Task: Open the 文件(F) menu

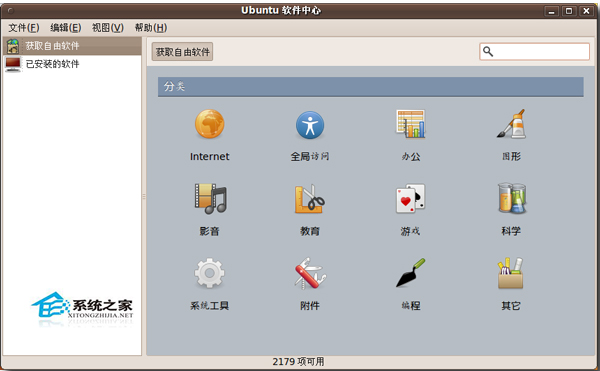Action: point(24,28)
